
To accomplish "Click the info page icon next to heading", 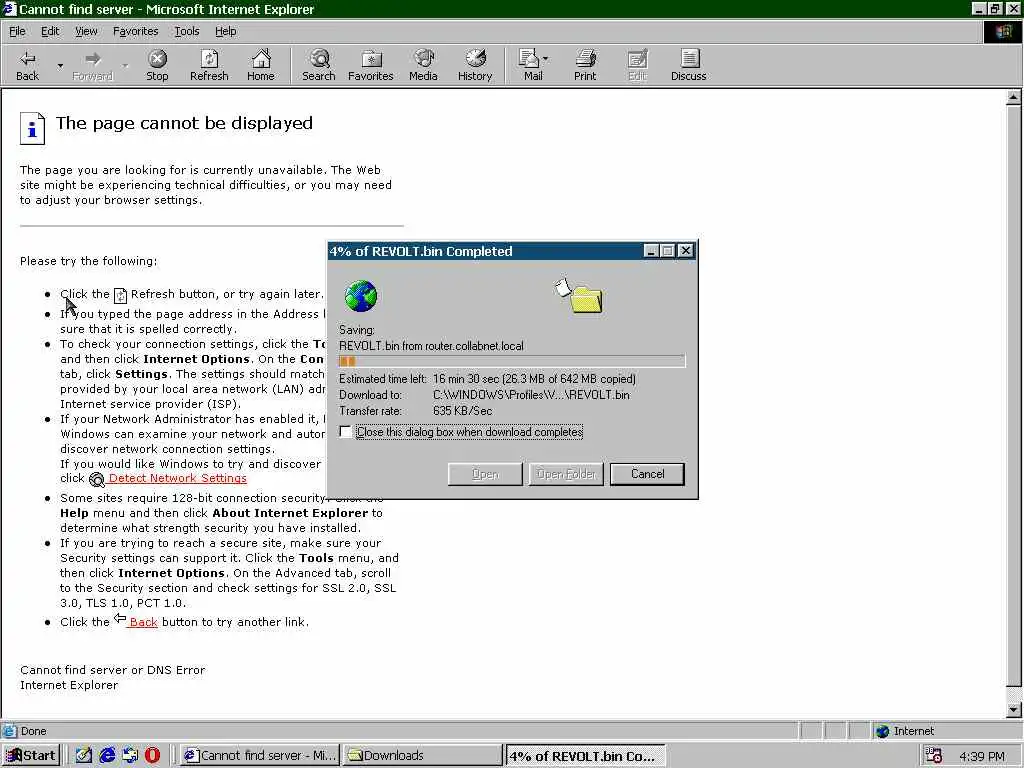I will click(x=33, y=127).
